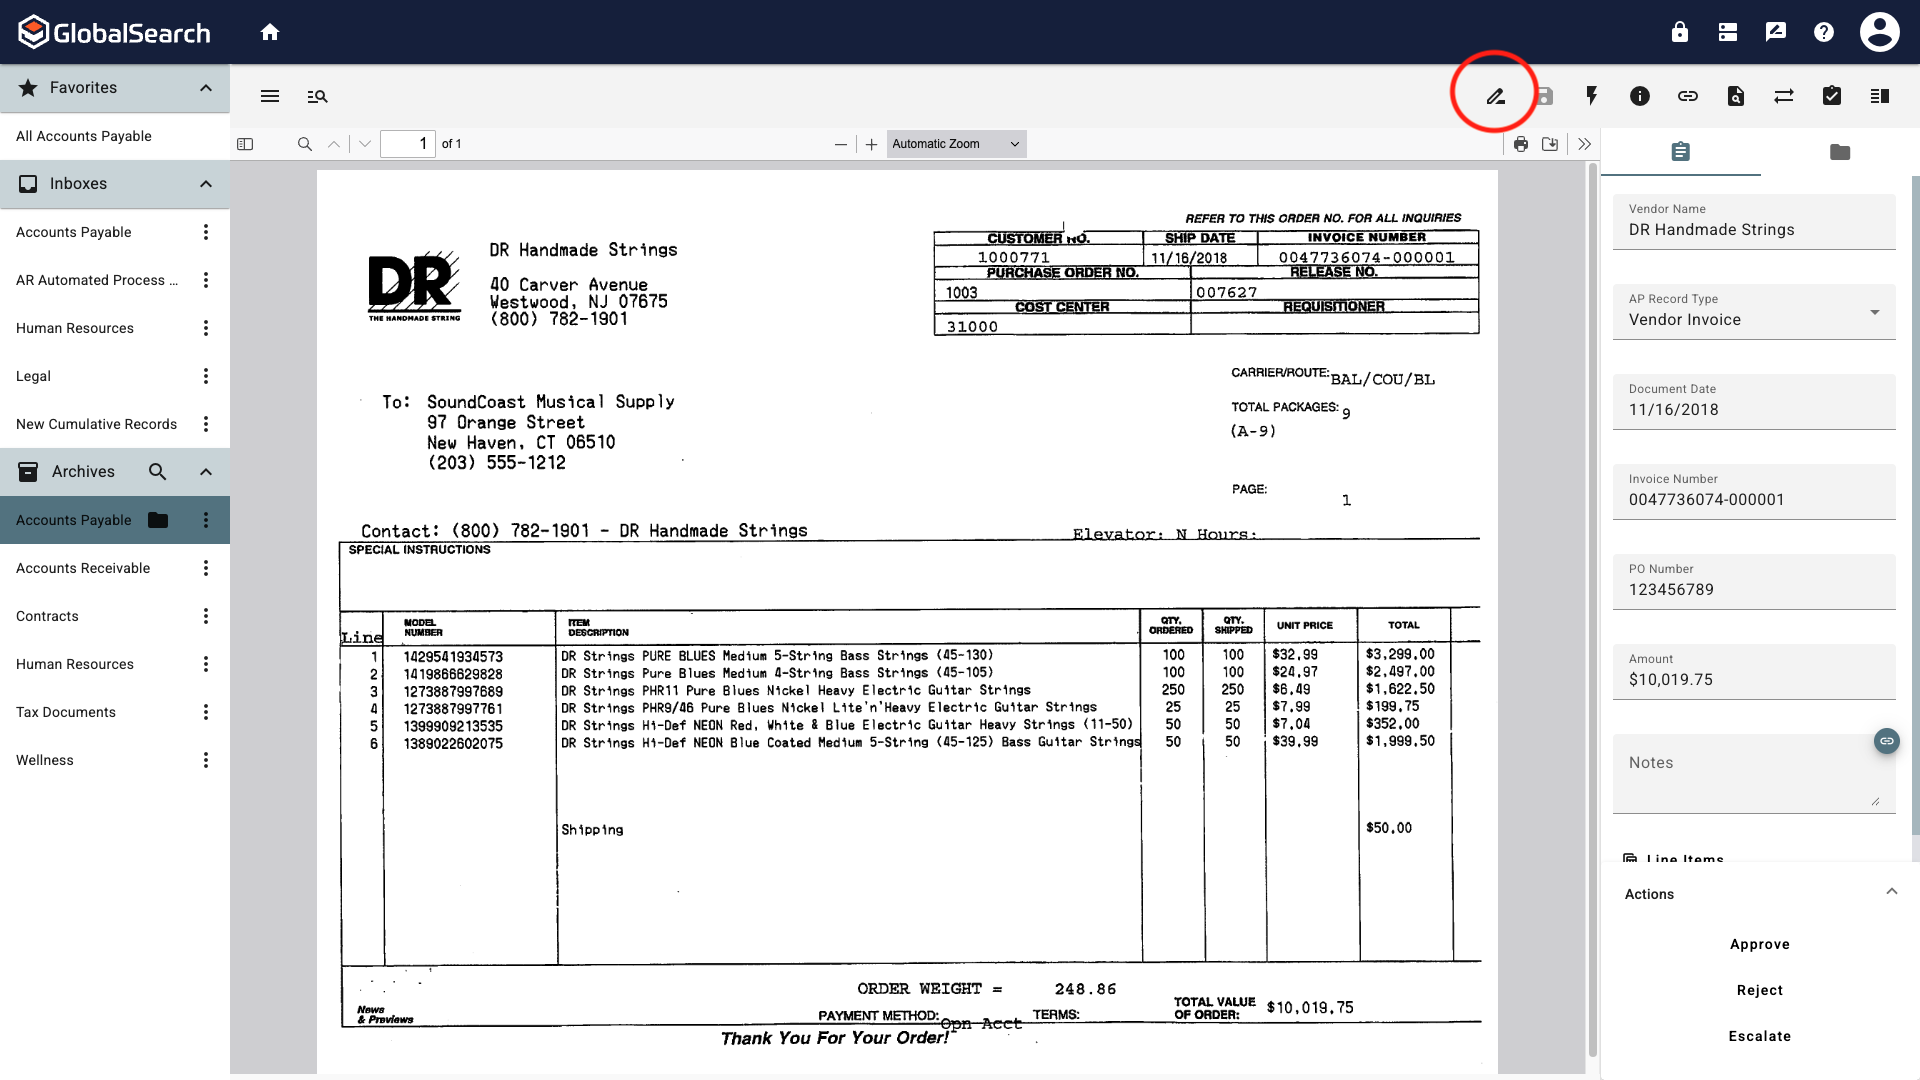Select the Human Resources inbox
Image resolution: width=1920 pixels, height=1080 pixels.
(75, 328)
